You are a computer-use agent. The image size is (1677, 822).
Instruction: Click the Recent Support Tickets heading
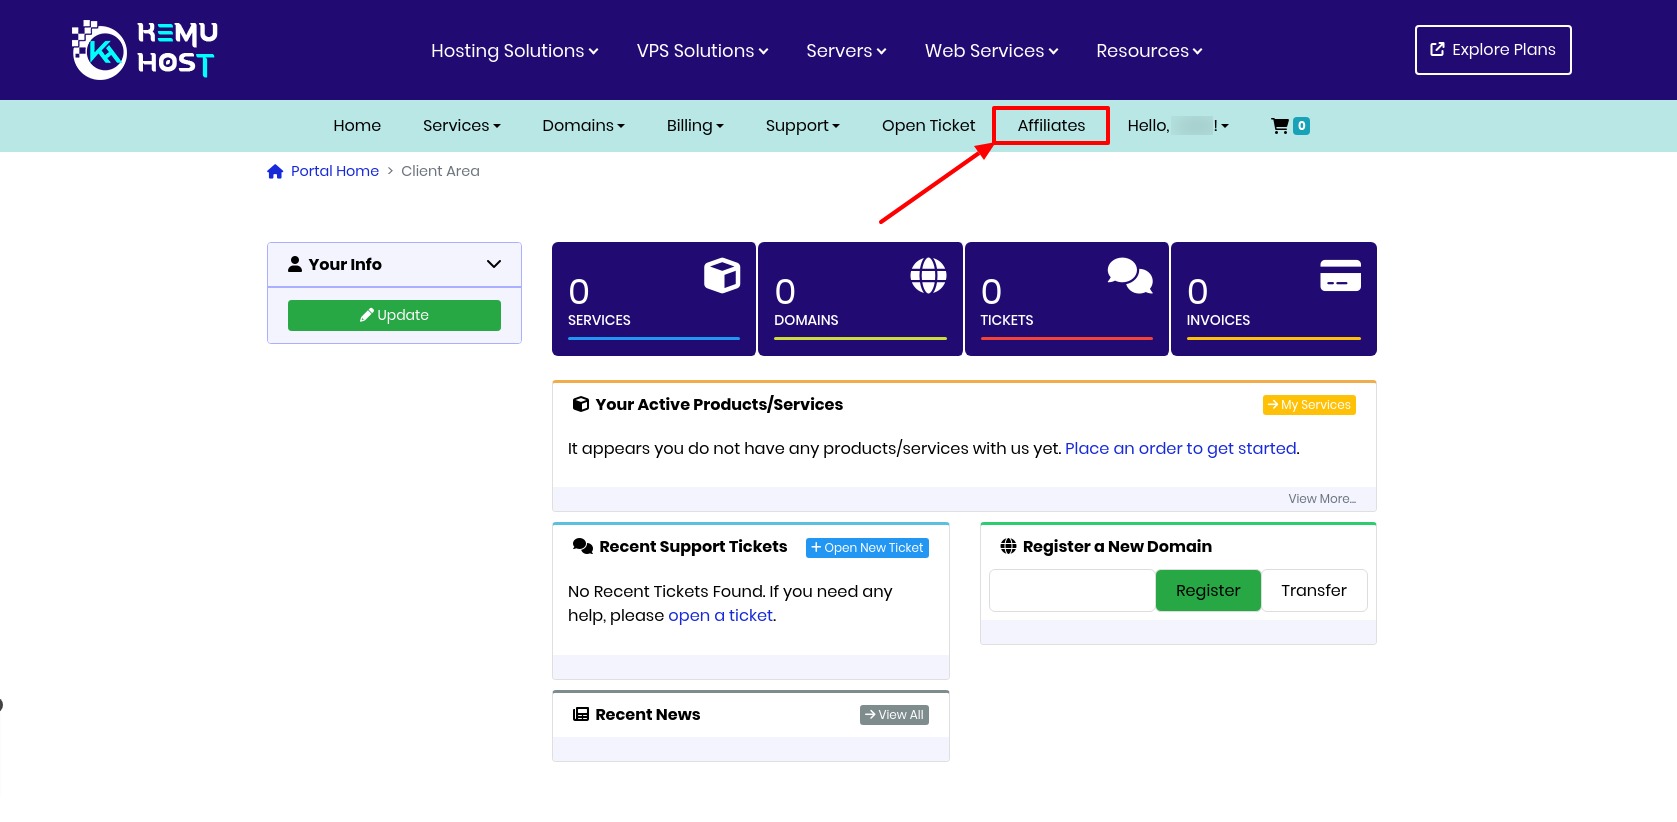[x=693, y=546]
